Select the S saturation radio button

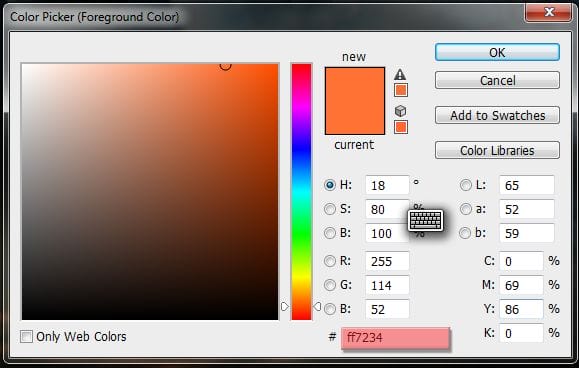(x=330, y=209)
